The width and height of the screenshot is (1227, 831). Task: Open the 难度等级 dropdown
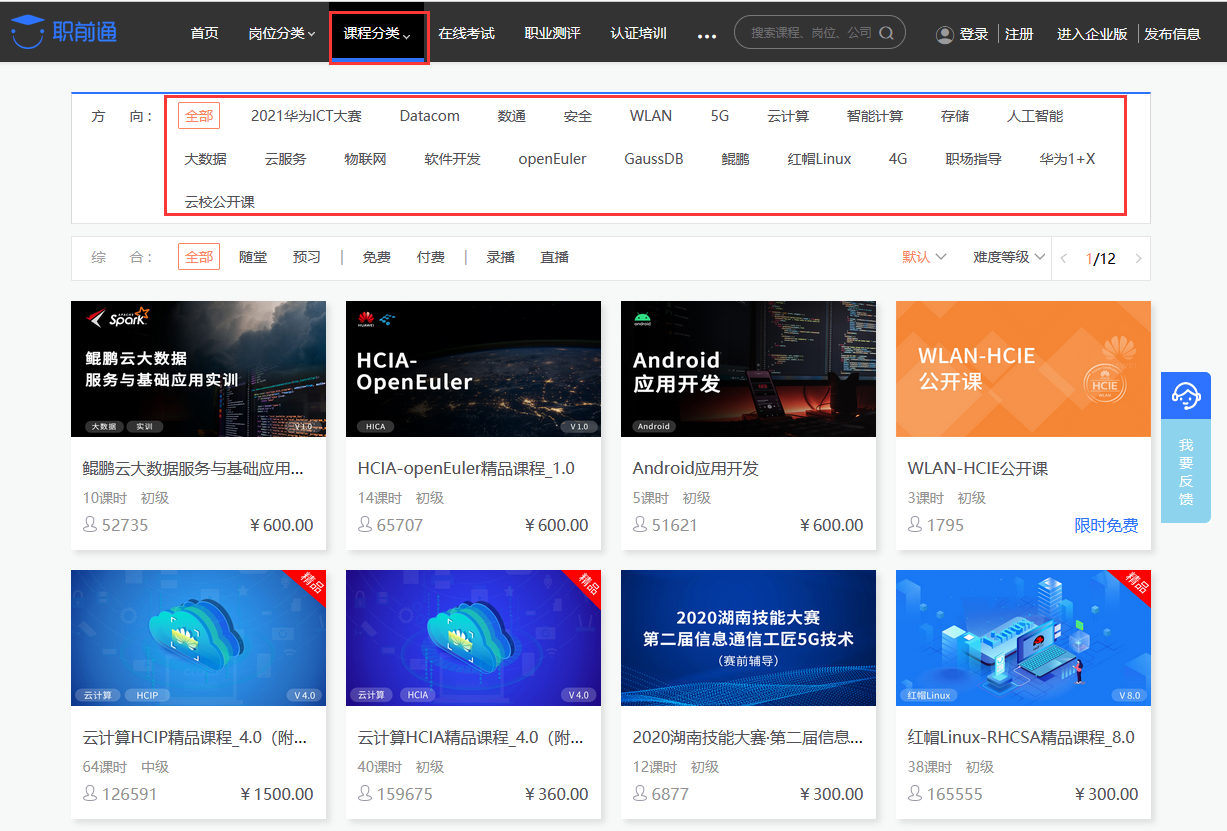click(x=1009, y=257)
